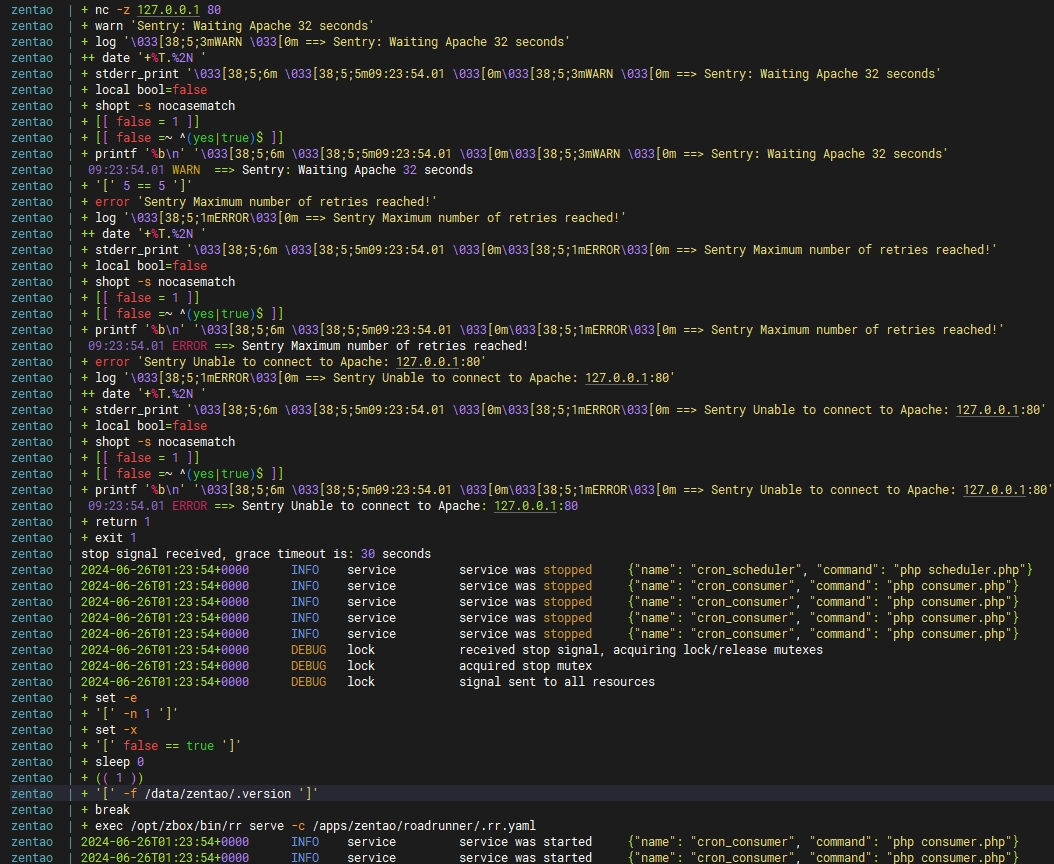Click the line "+ '[' false == true ']'"
Viewport: 1054px width, 864px height.
click(161, 746)
